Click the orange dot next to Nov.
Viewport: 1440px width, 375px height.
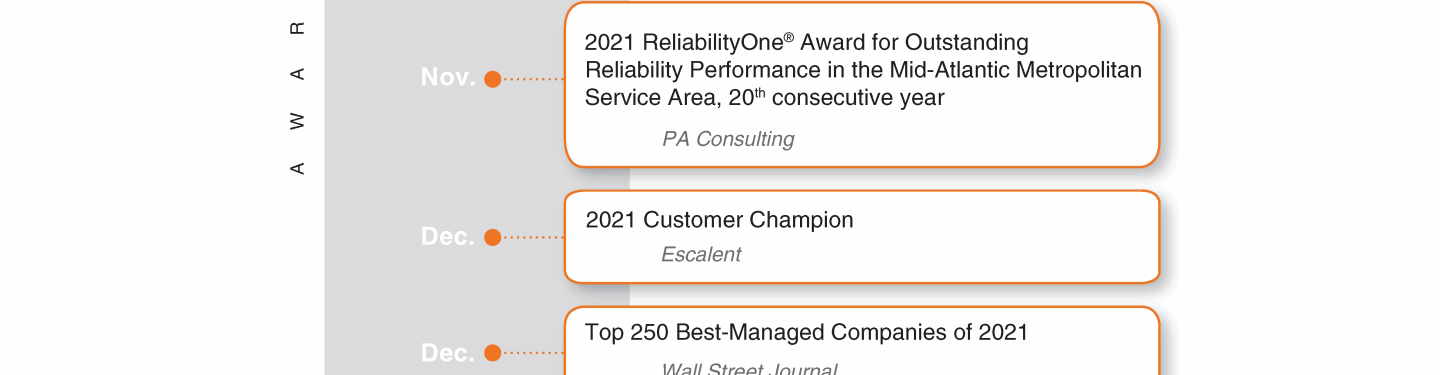pyautogui.click(x=492, y=79)
